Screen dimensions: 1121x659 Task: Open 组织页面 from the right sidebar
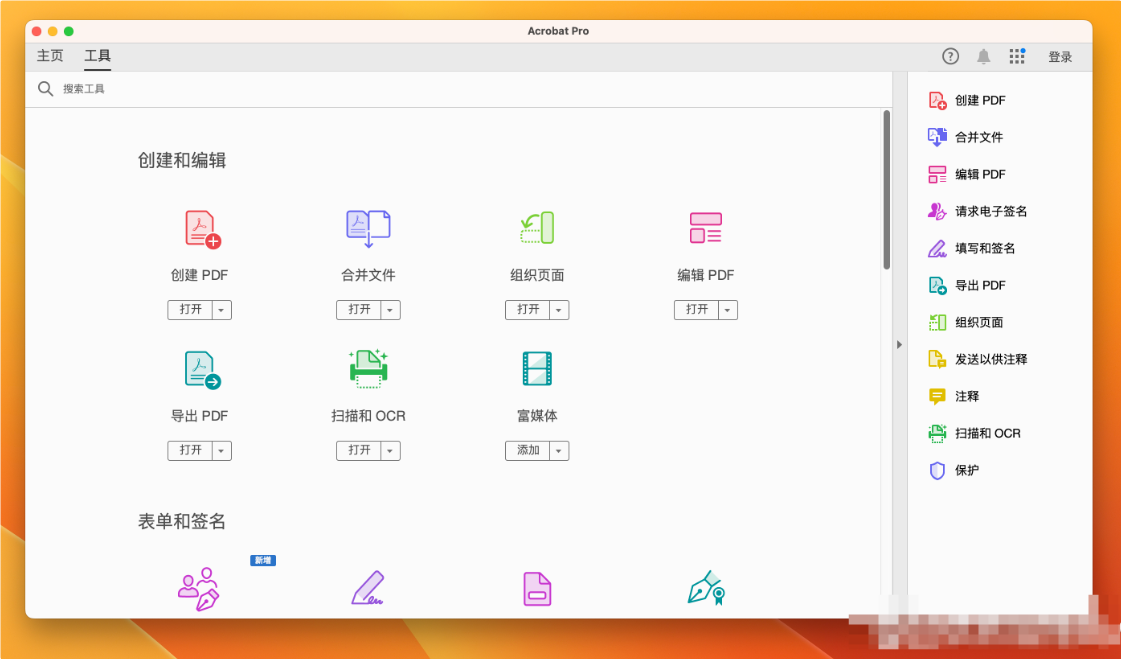pos(965,322)
